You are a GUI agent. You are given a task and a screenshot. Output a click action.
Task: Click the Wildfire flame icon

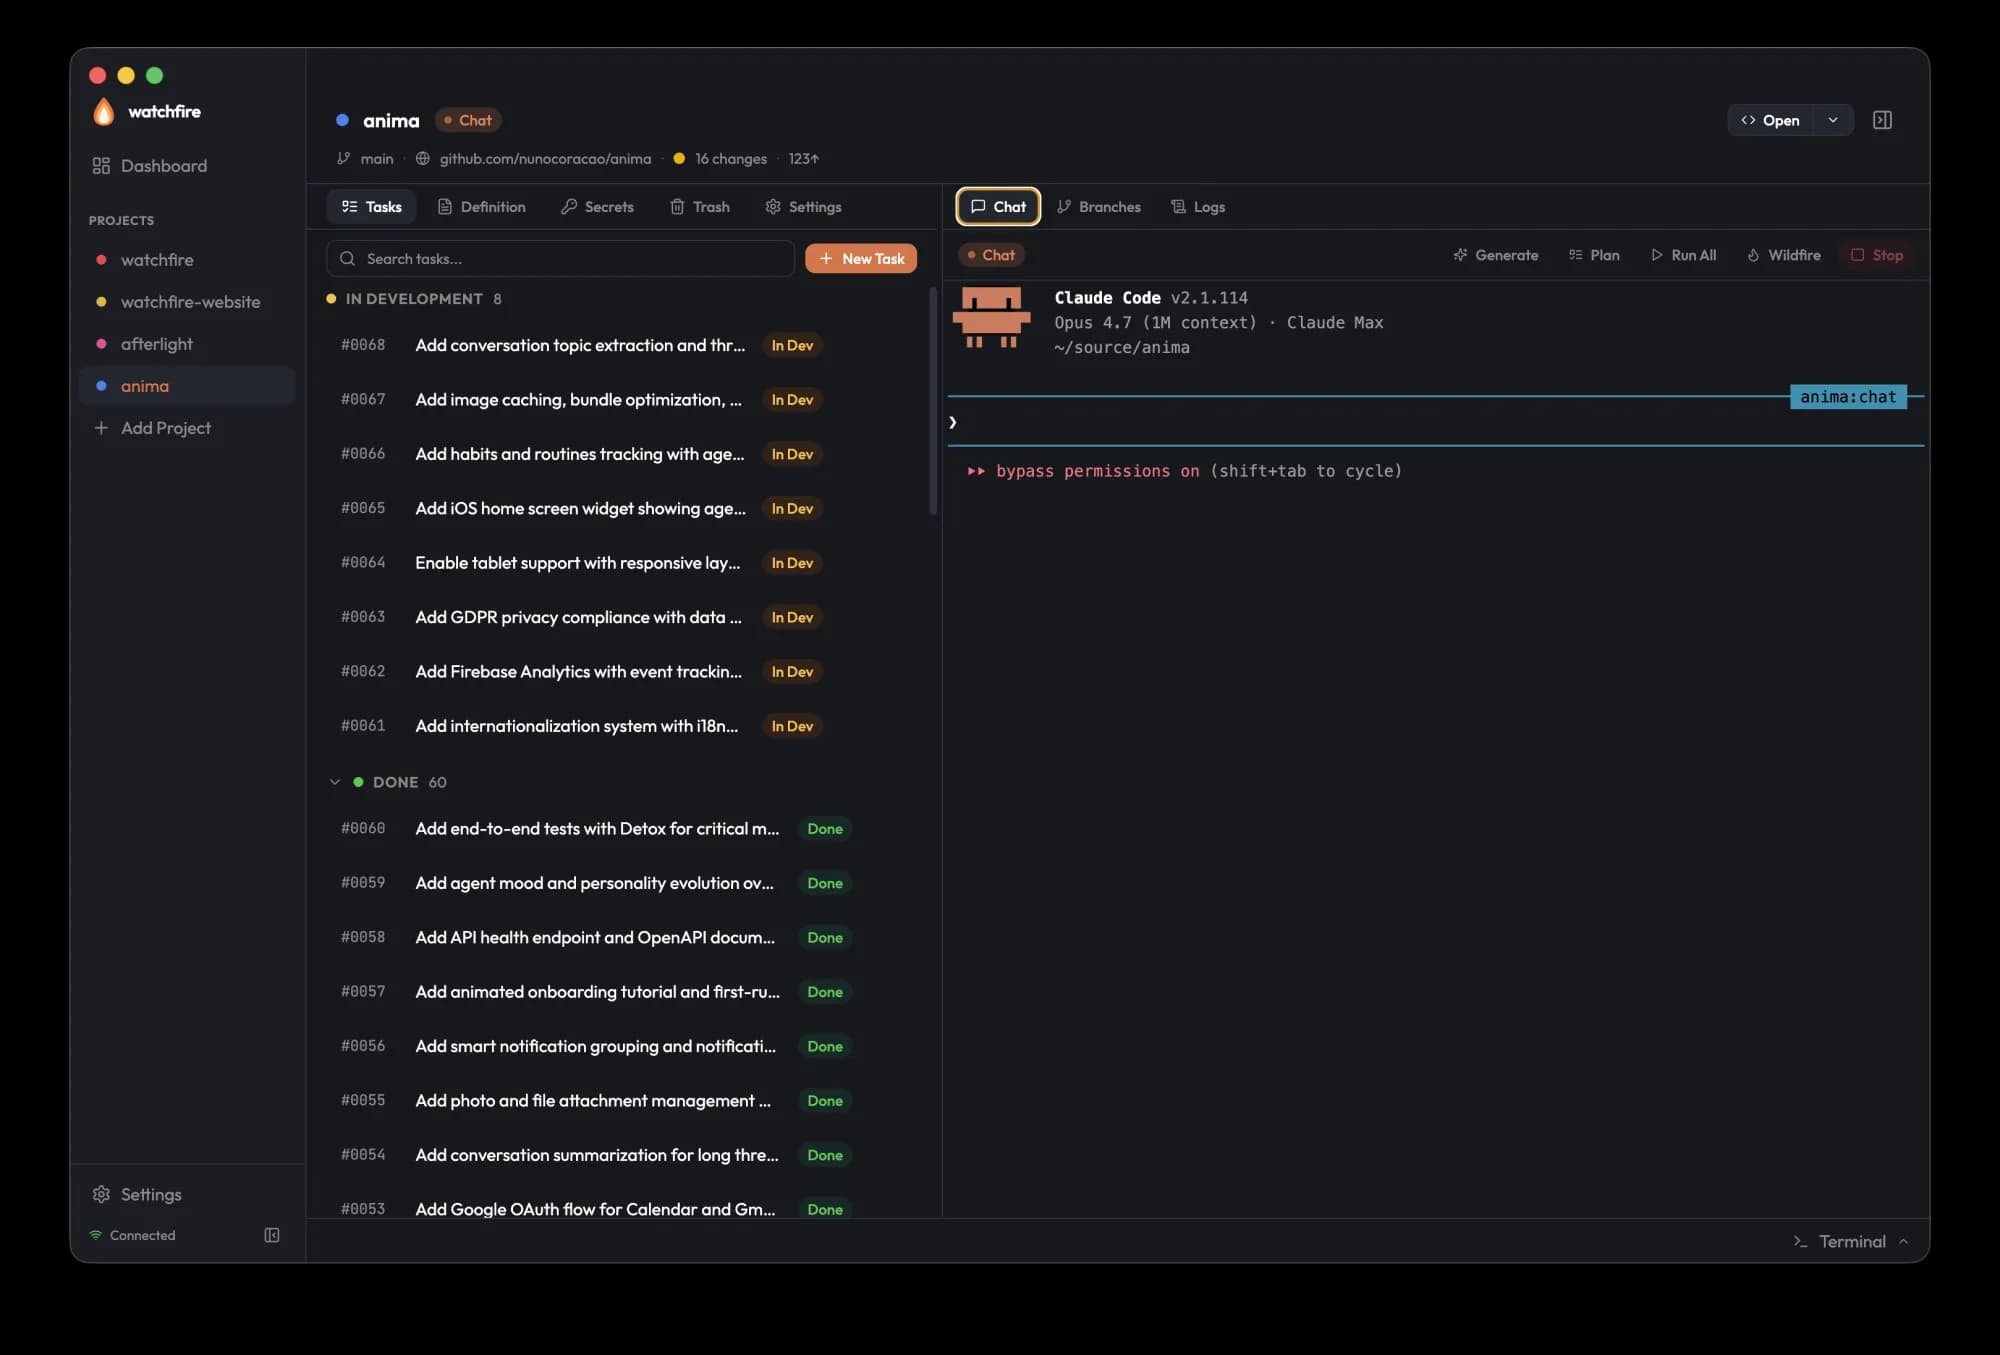(1753, 255)
